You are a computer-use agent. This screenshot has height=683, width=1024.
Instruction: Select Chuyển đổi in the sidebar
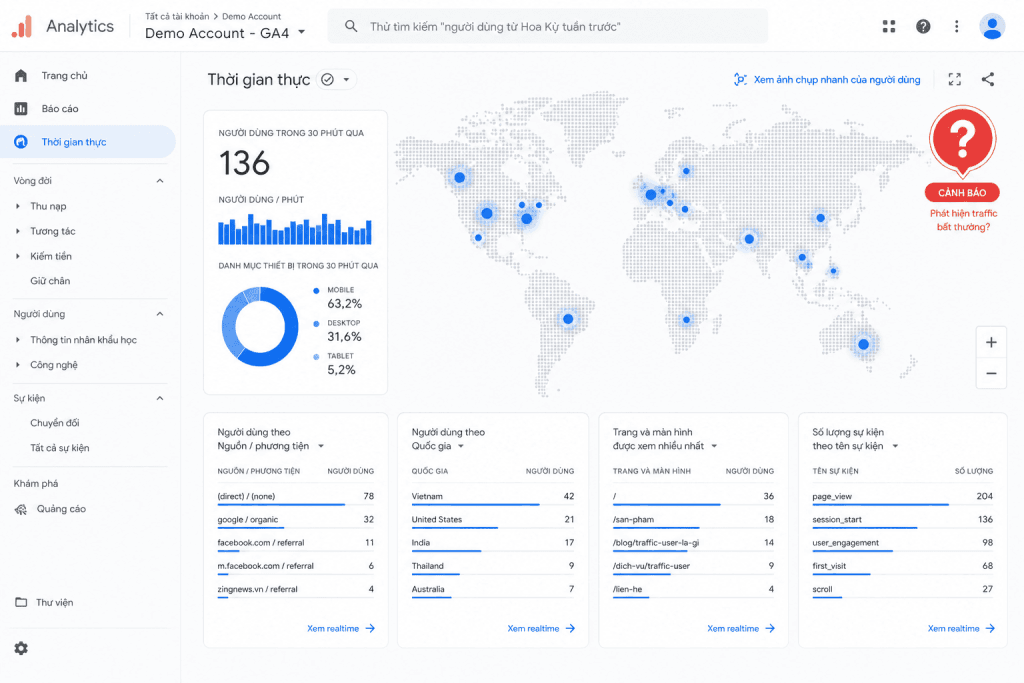[x=55, y=423]
